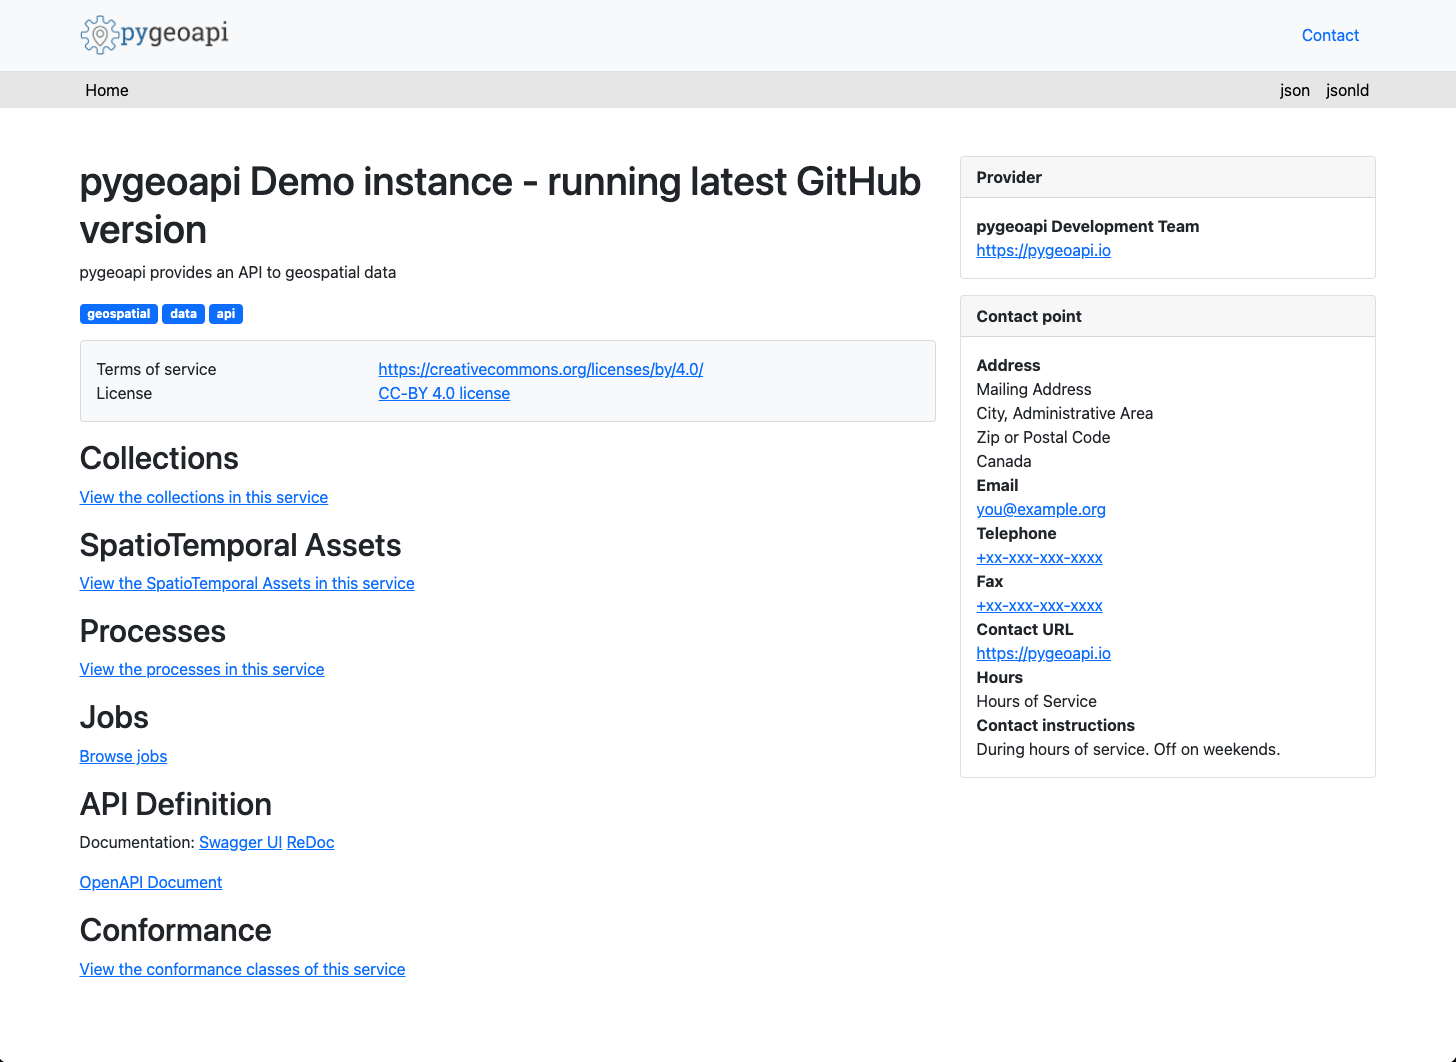
Task: View the SpatioTemporal Assets link
Action: (247, 583)
